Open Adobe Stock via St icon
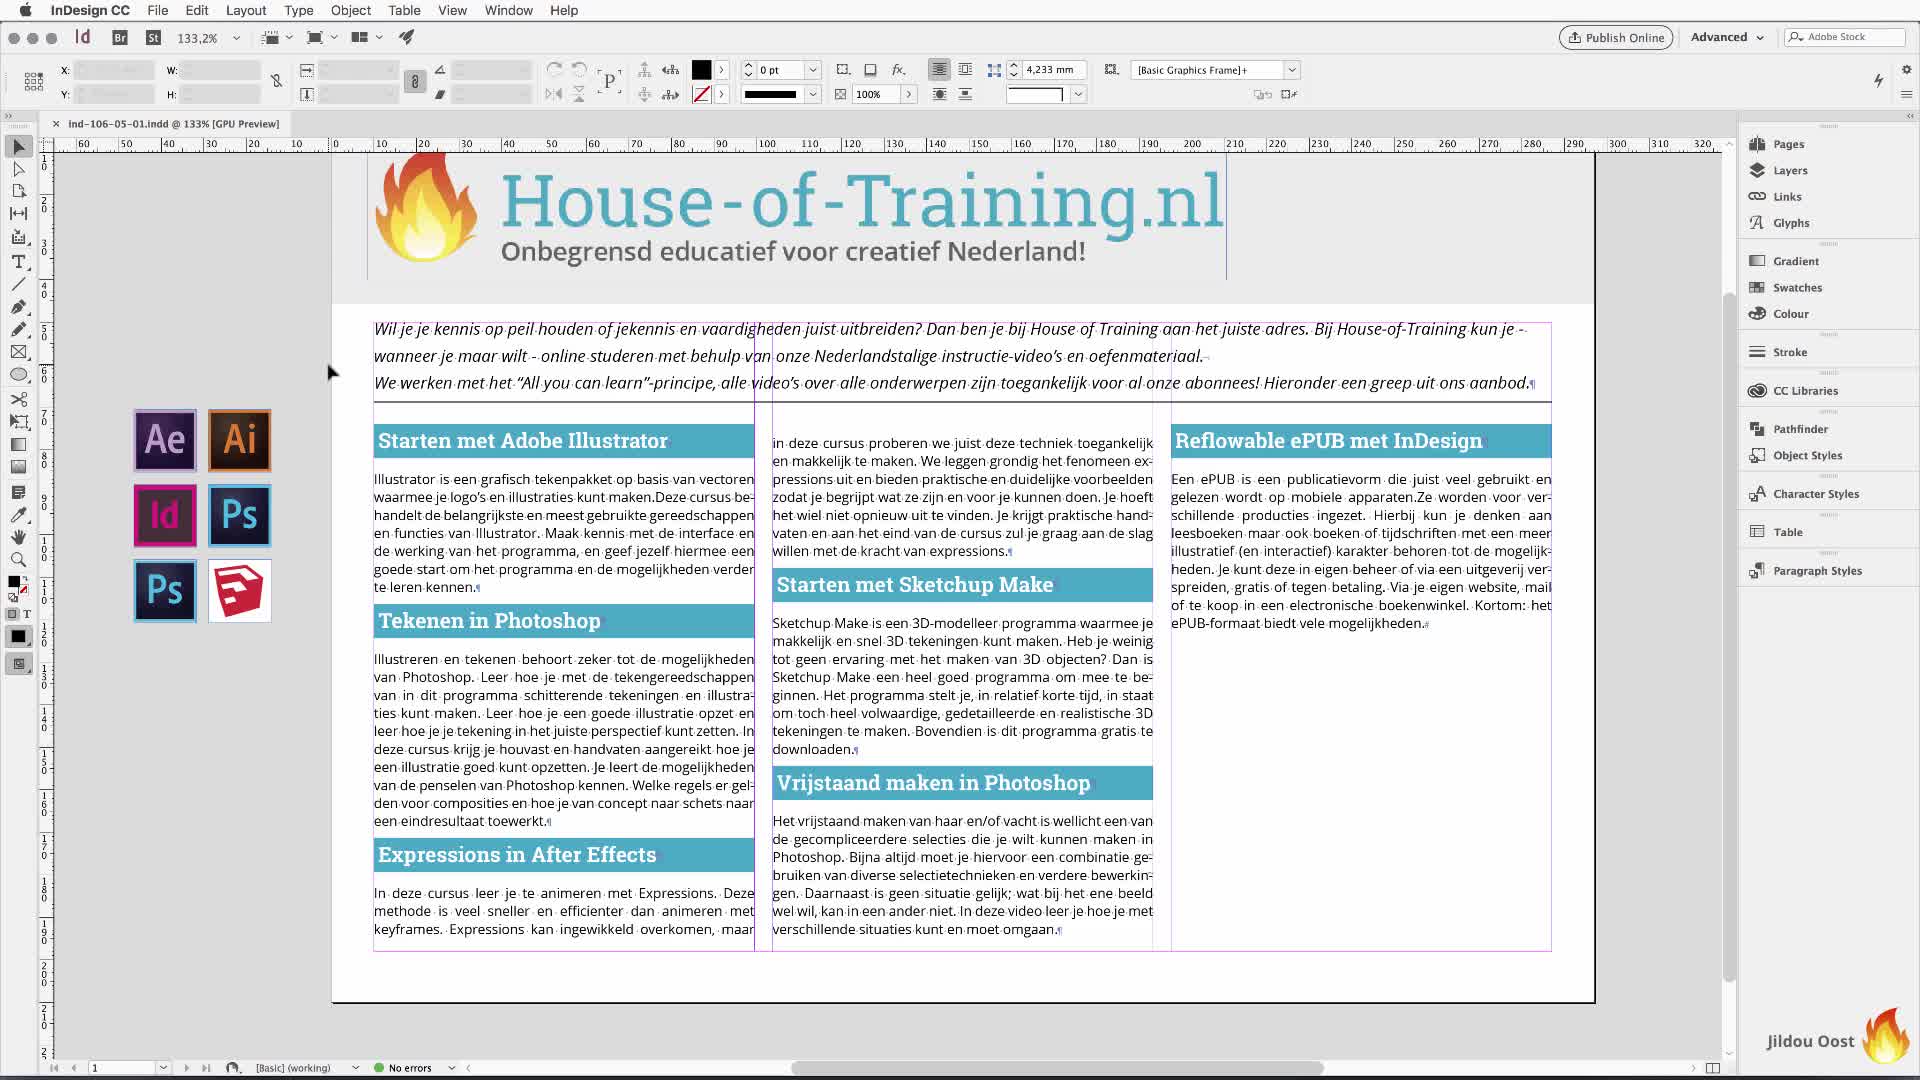 (x=153, y=38)
